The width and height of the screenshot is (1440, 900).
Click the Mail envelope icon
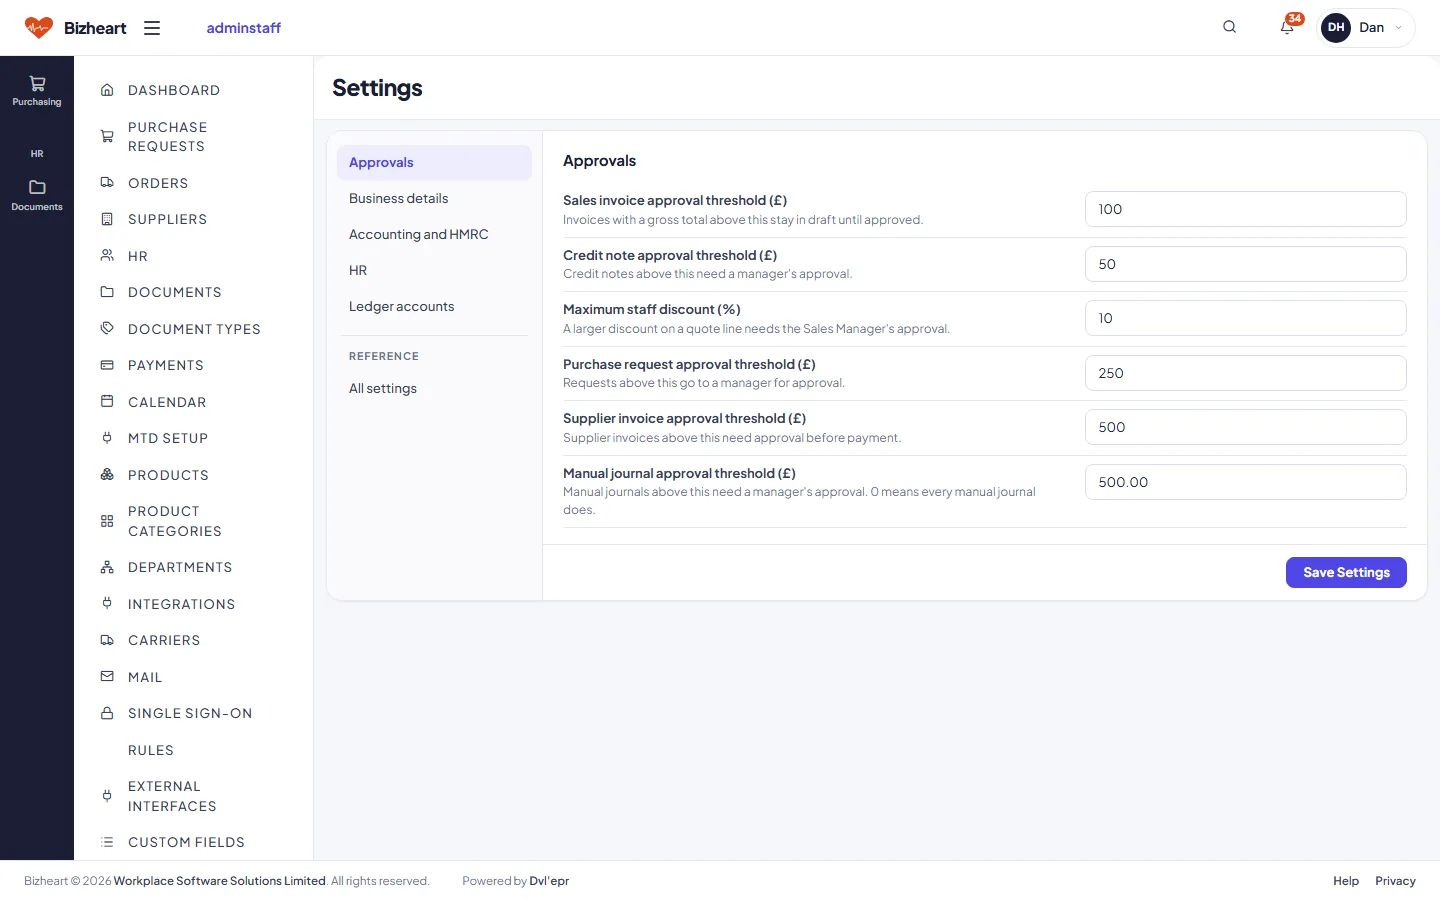click(x=107, y=677)
